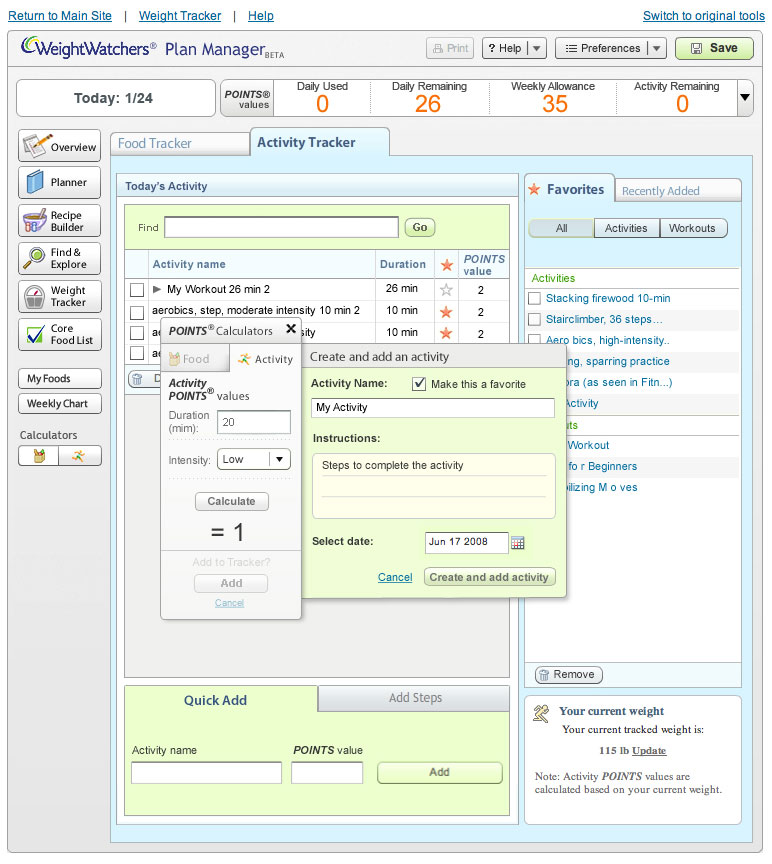This screenshot has height=864, width=772.
Task: Switch to Recently Added tab
Action: click(x=660, y=191)
